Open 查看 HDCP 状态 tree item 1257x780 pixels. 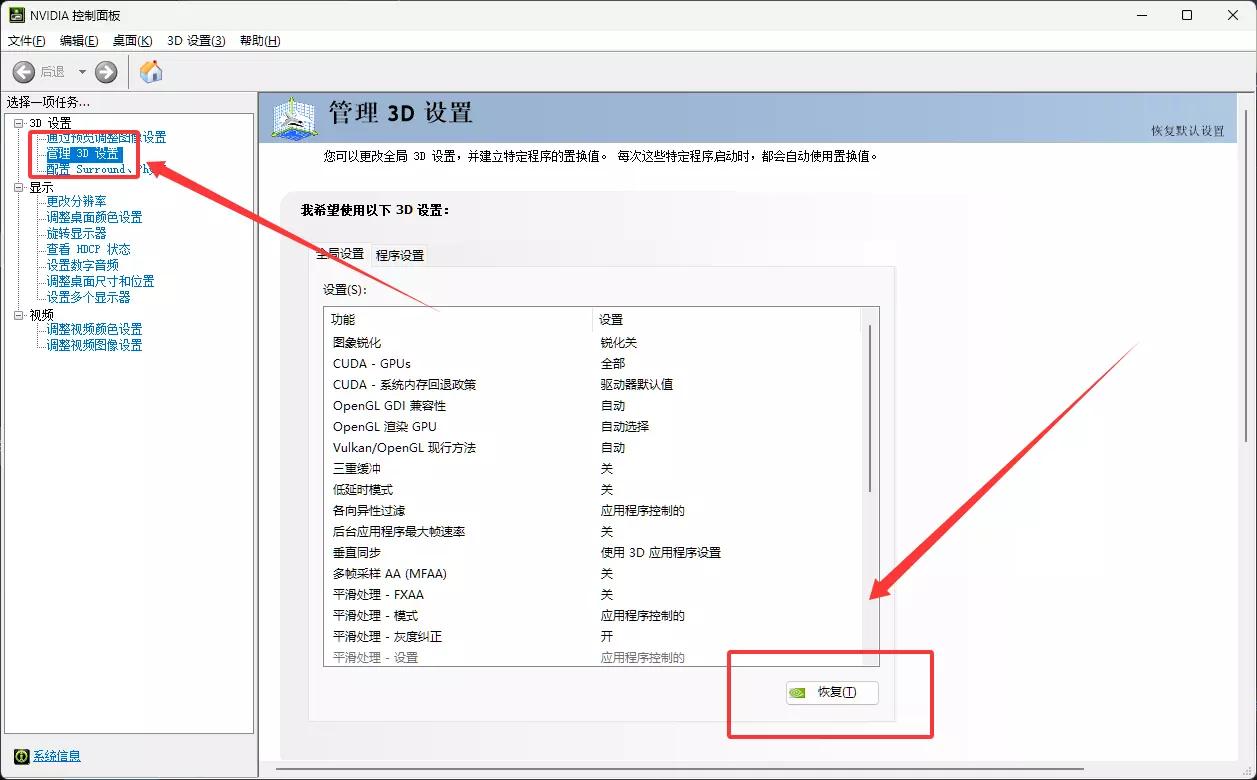tap(88, 250)
